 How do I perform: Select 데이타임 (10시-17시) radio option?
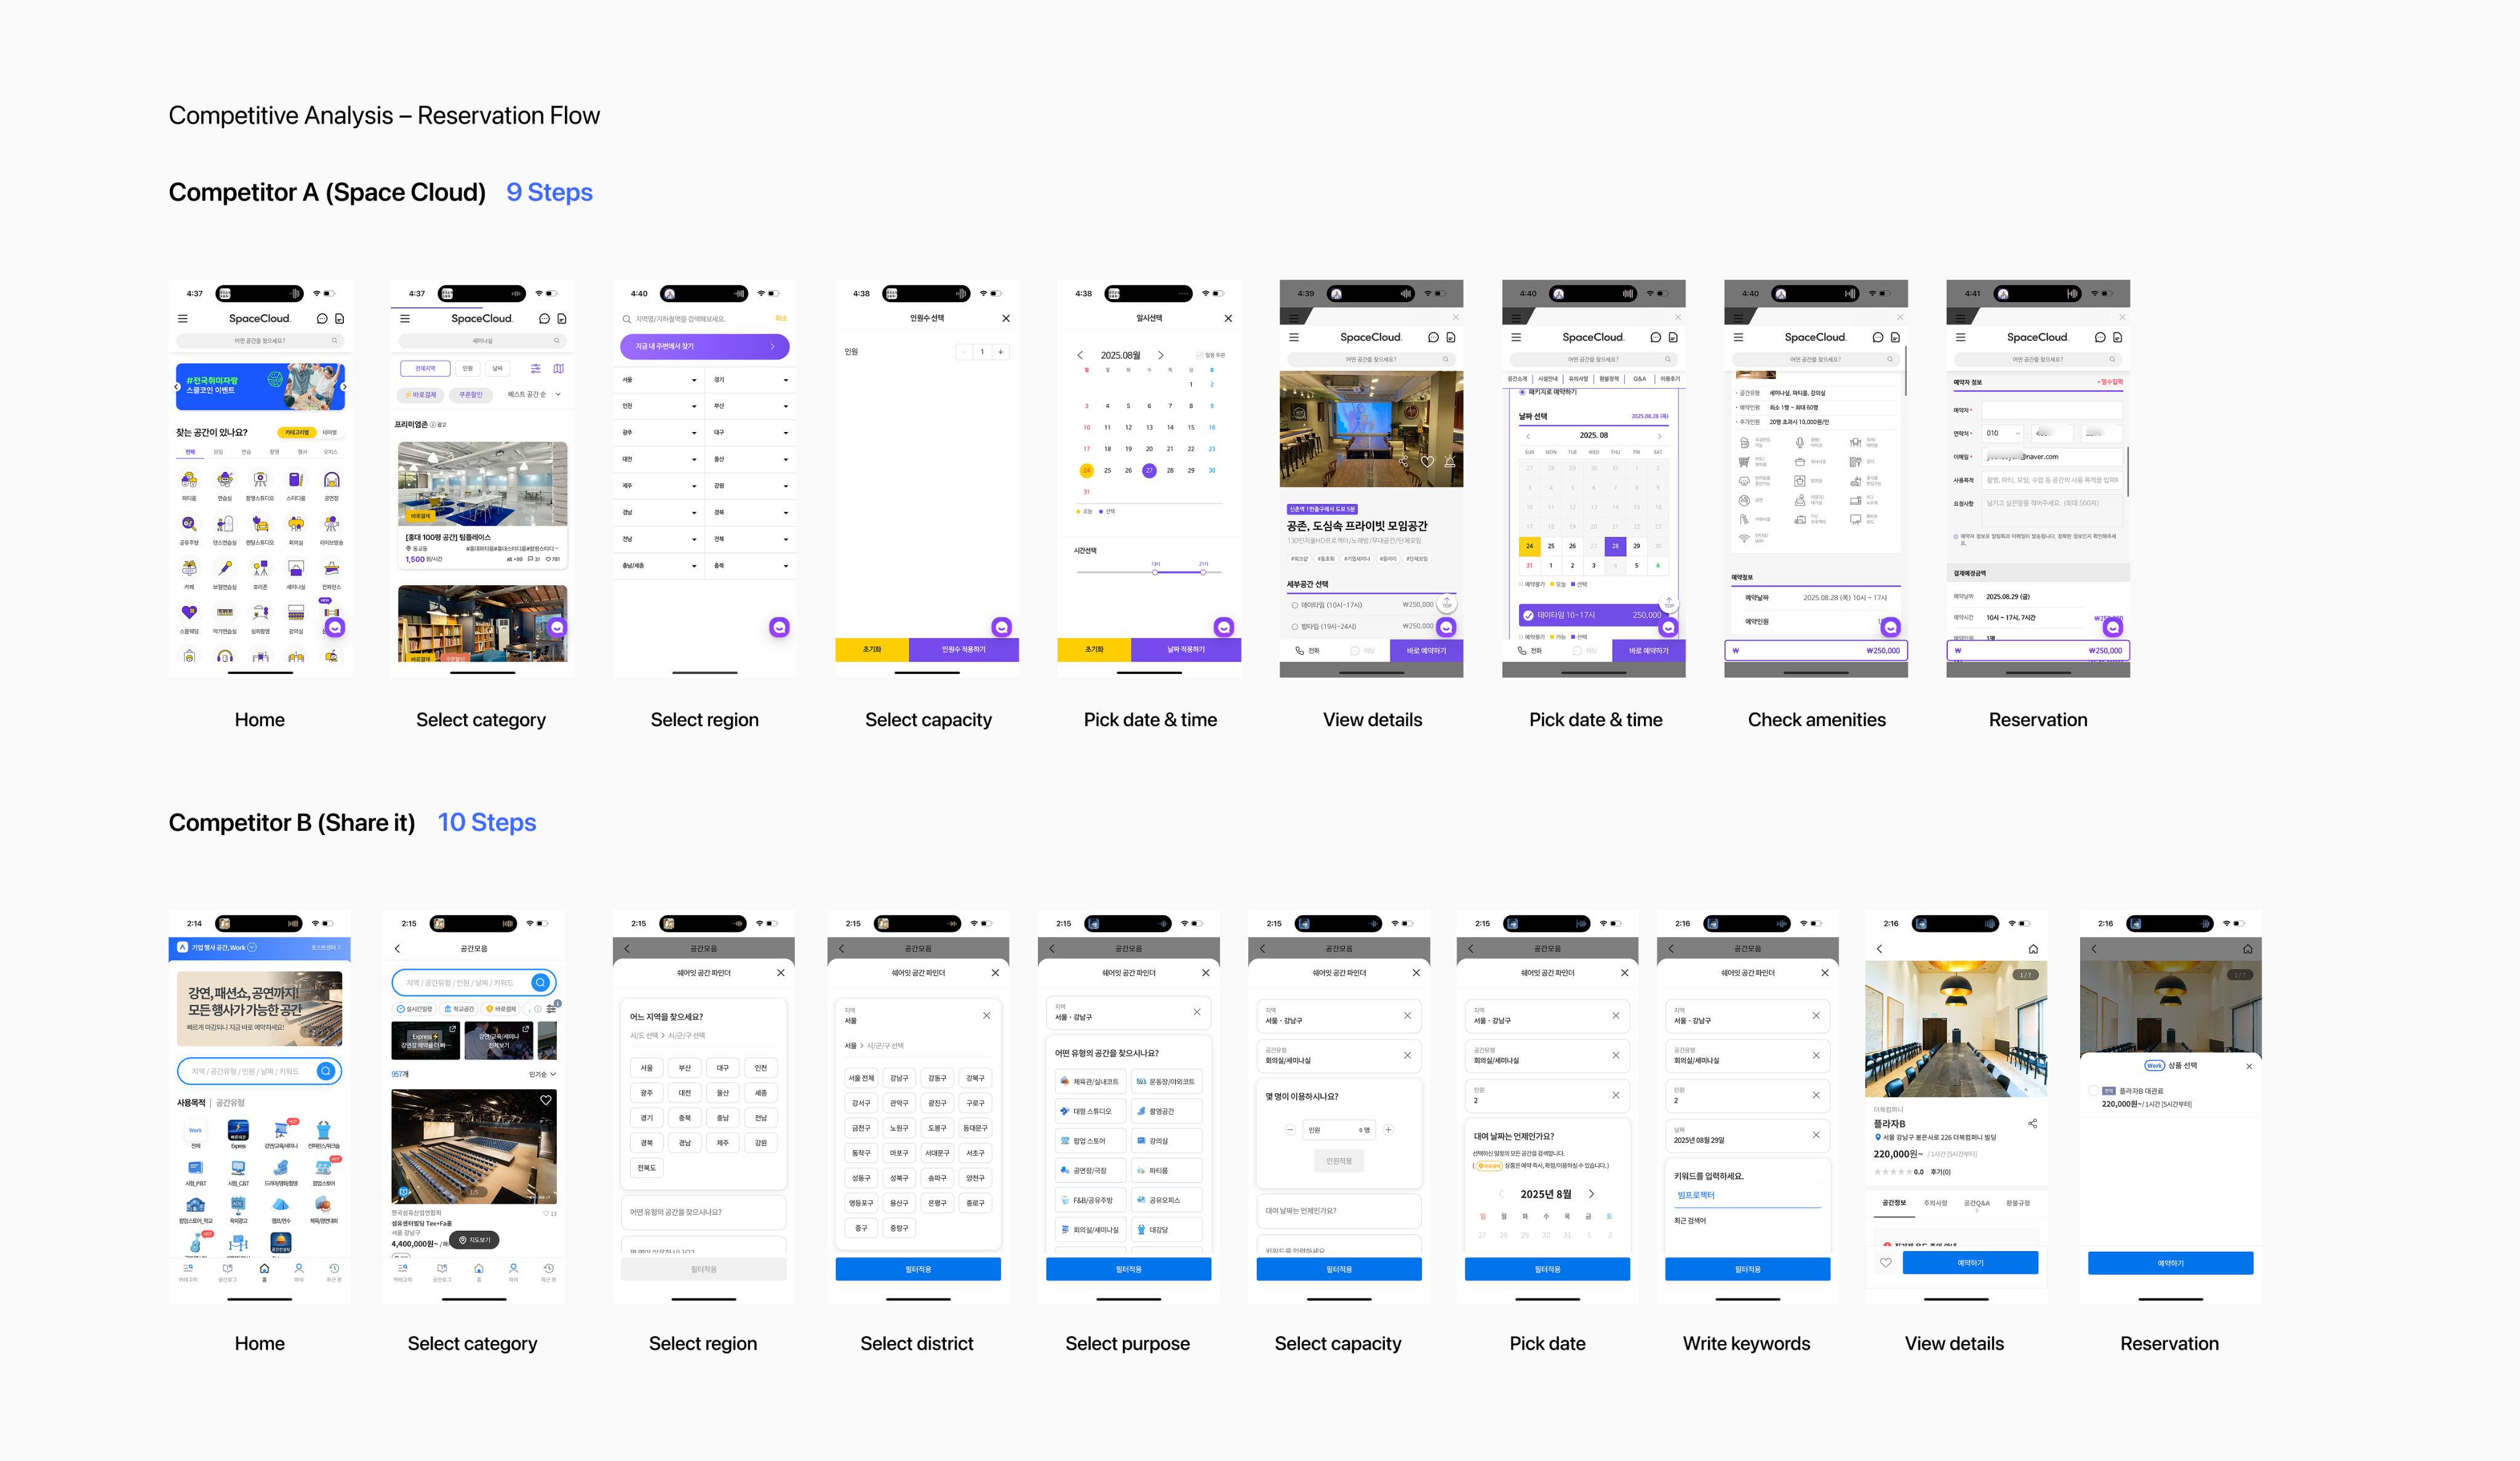[x=1295, y=605]
